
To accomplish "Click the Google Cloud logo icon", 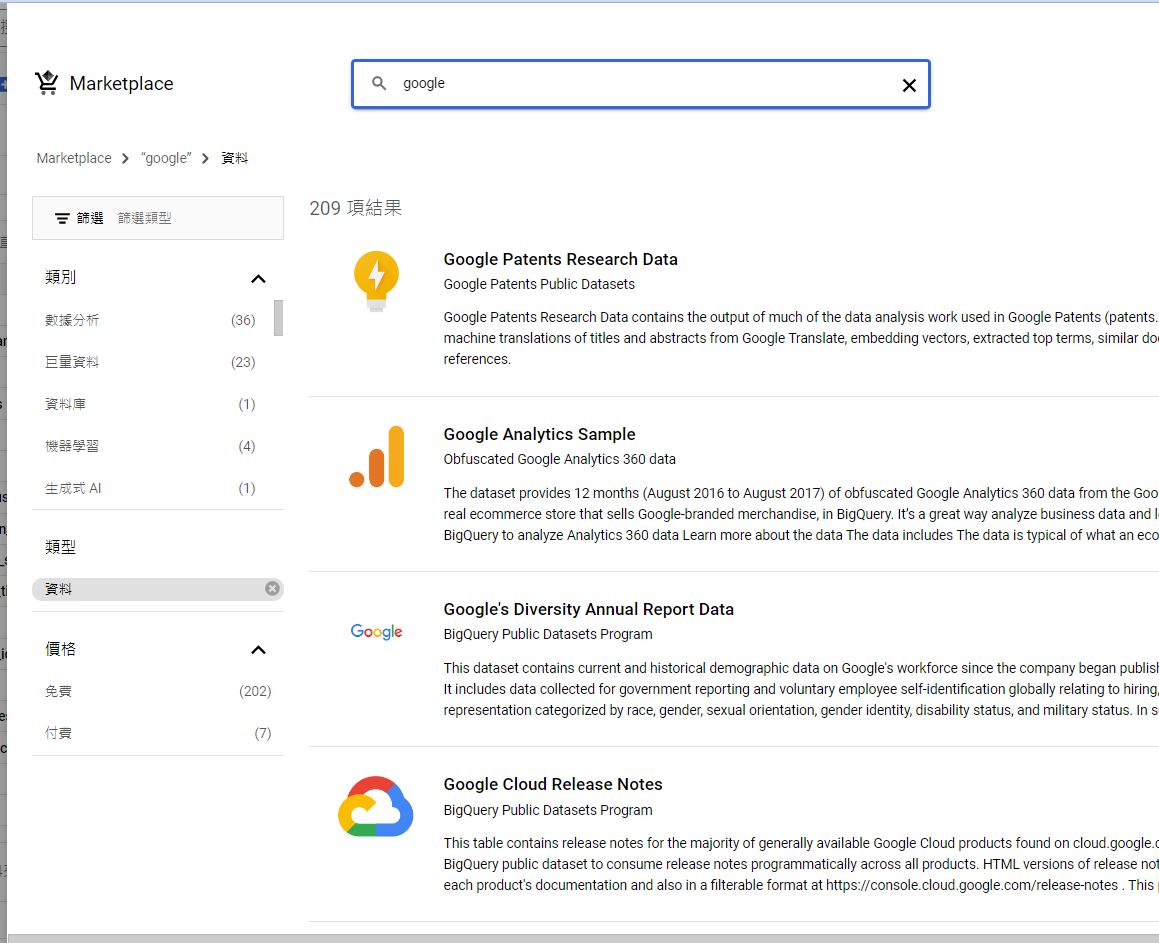I will pos(375,806).
